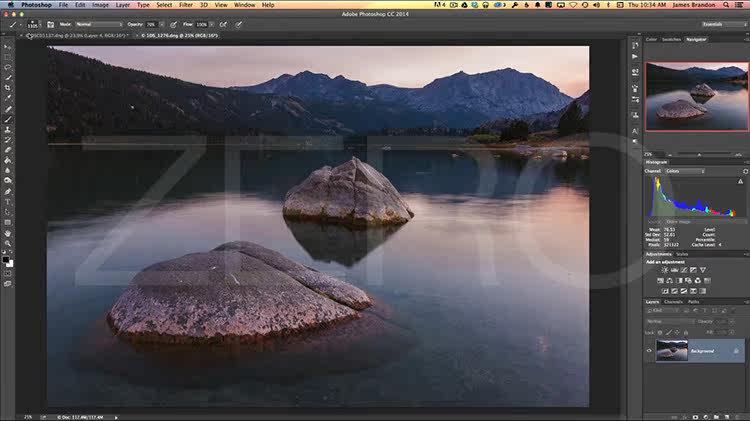Select the Dodge tool
750x421 pixels.
pyautogui.click(x=8, y=181)
